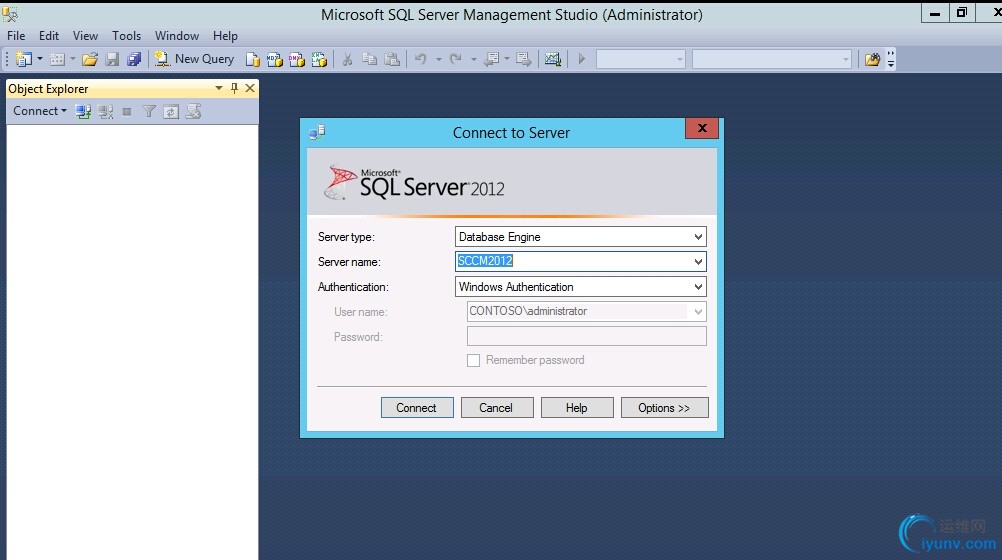This screenshot has width=1002, height=560.
Task: Click the Filter funnel icon in Object Explorer
Action: tap(149, 112)
